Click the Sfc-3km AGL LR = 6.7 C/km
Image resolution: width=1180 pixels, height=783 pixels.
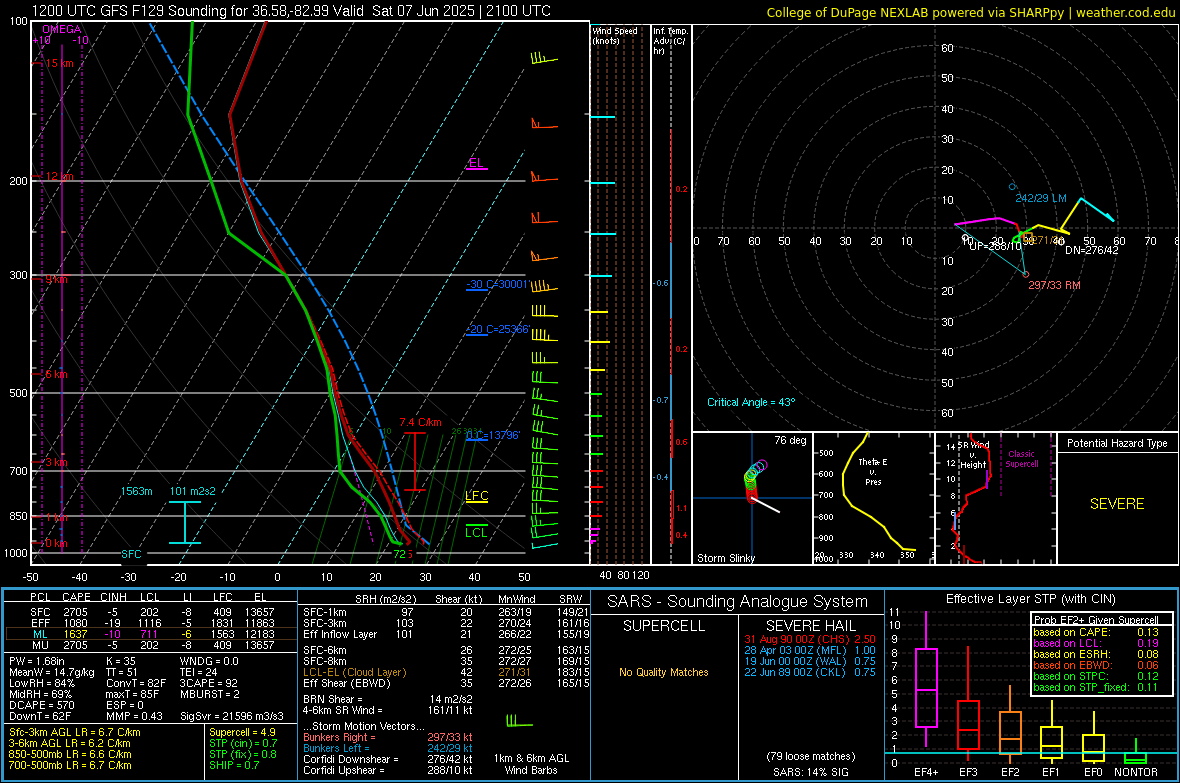point(75,732)
